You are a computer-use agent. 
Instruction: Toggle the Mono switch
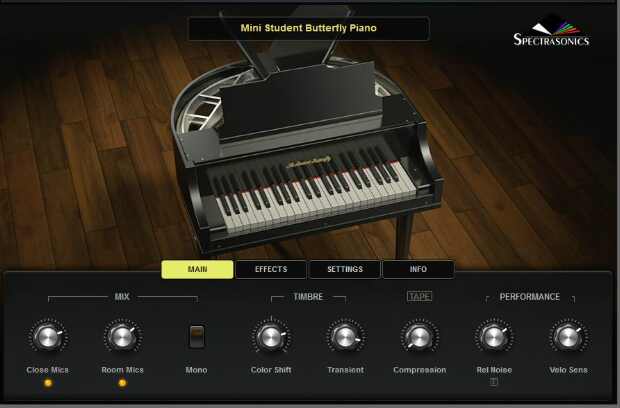198,337
